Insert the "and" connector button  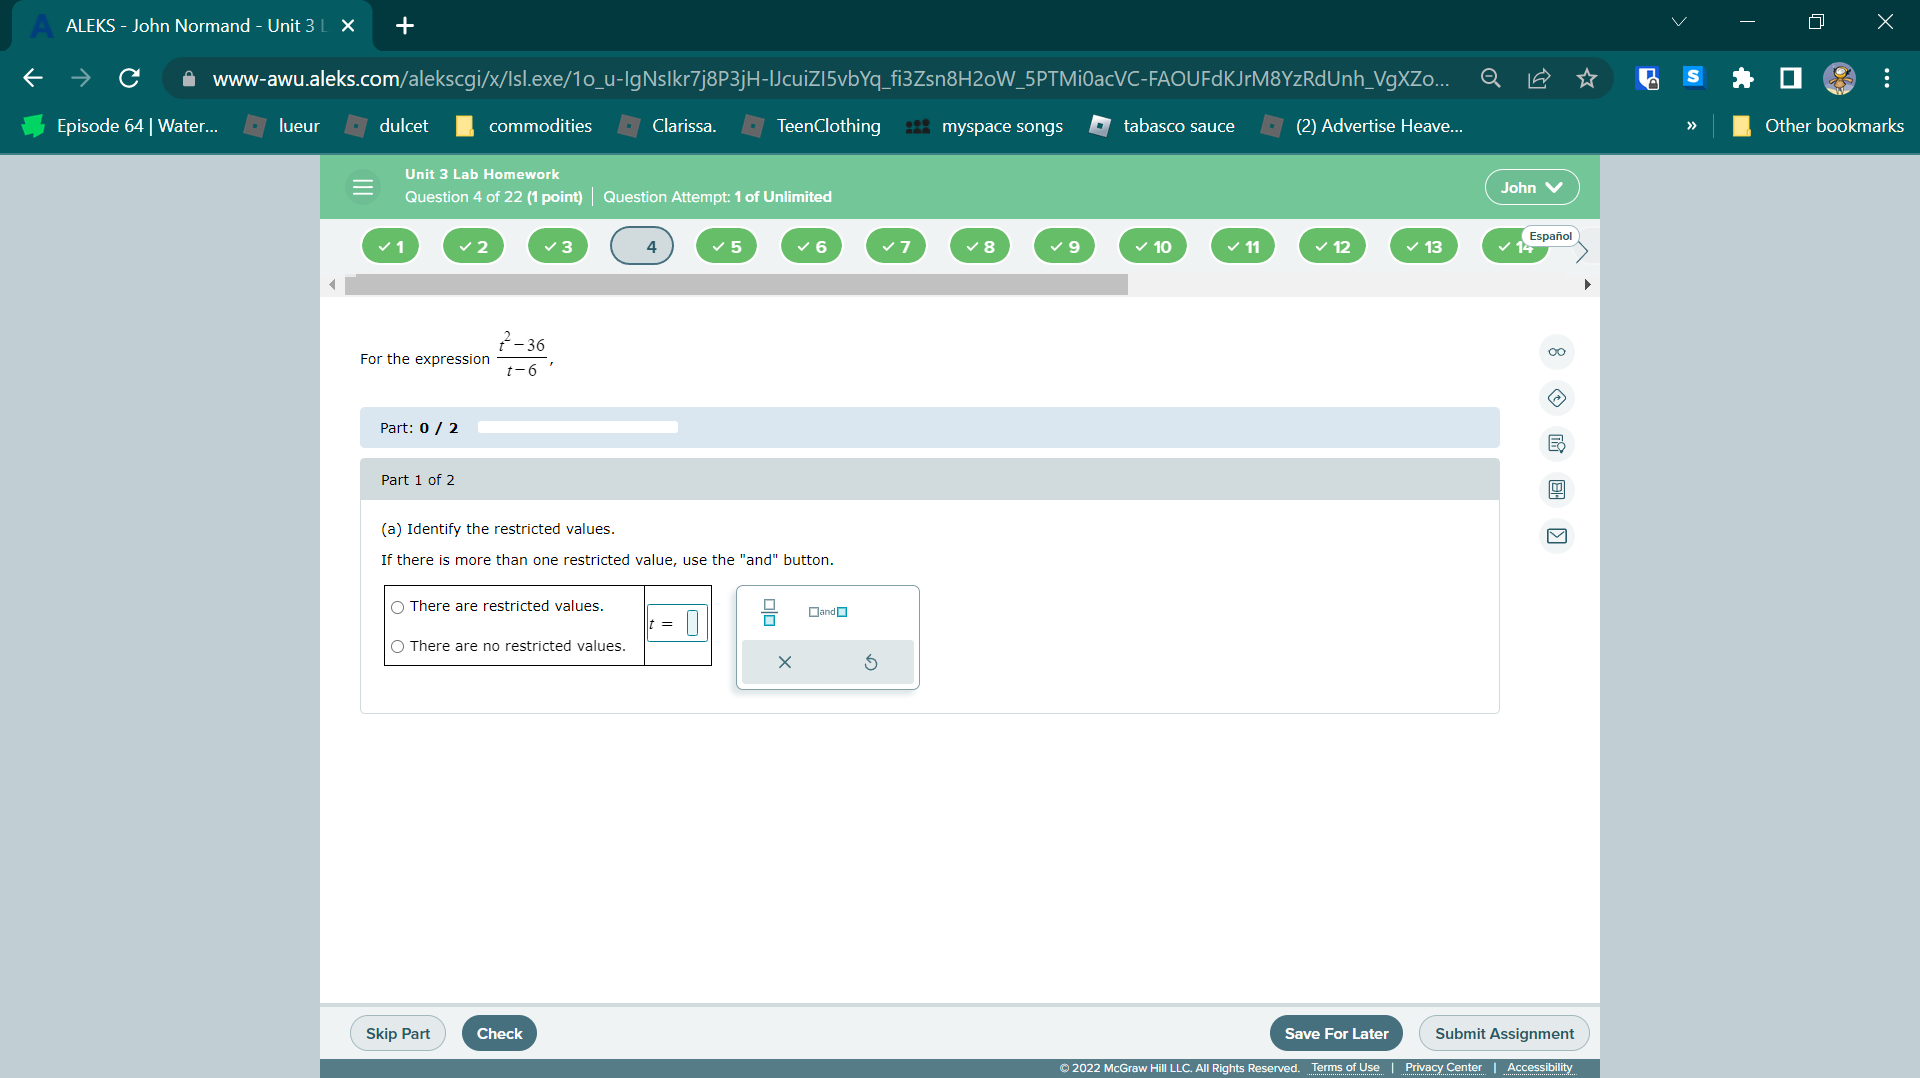[x=828, y=612]
